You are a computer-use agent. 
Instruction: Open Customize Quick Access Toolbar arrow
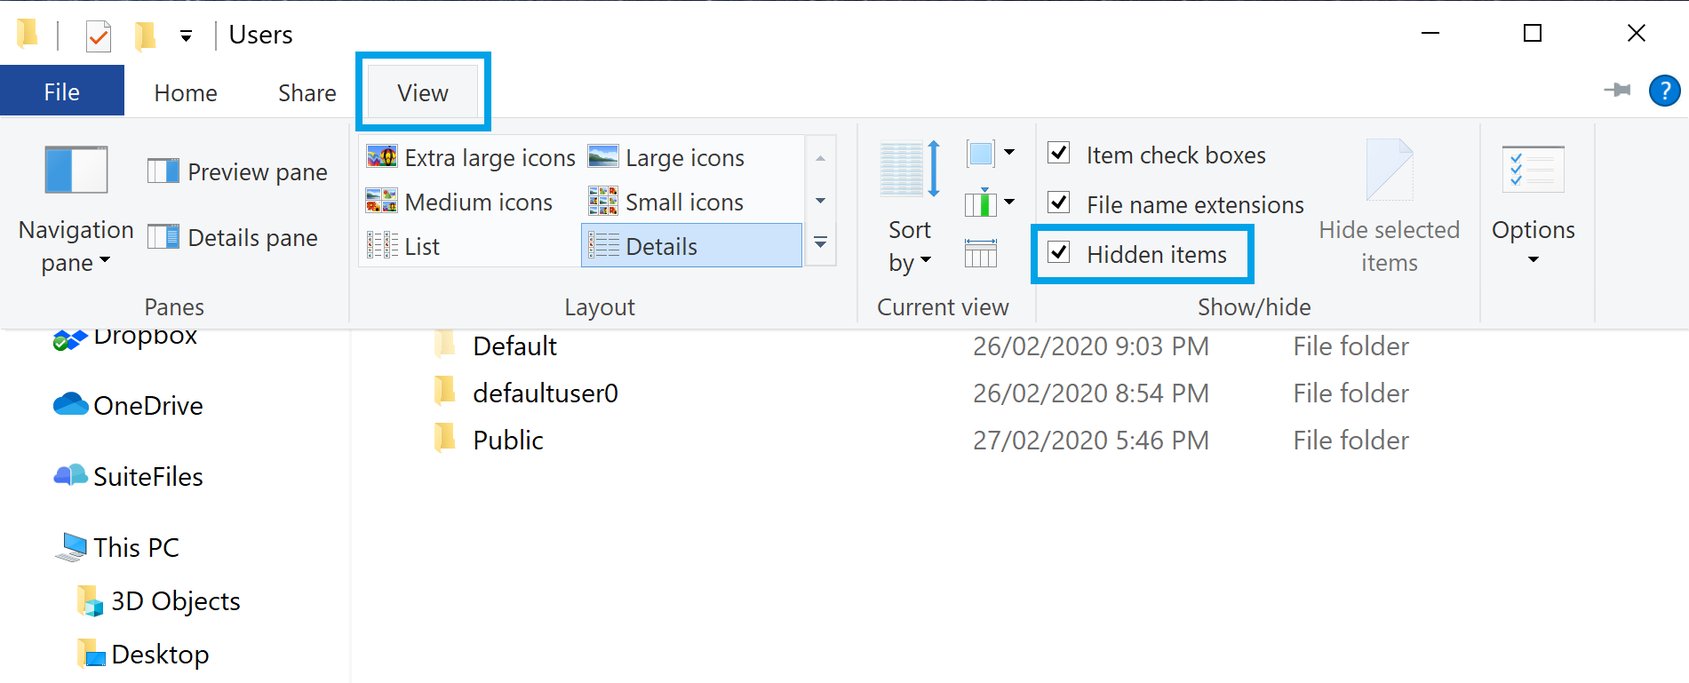(186, 36)
